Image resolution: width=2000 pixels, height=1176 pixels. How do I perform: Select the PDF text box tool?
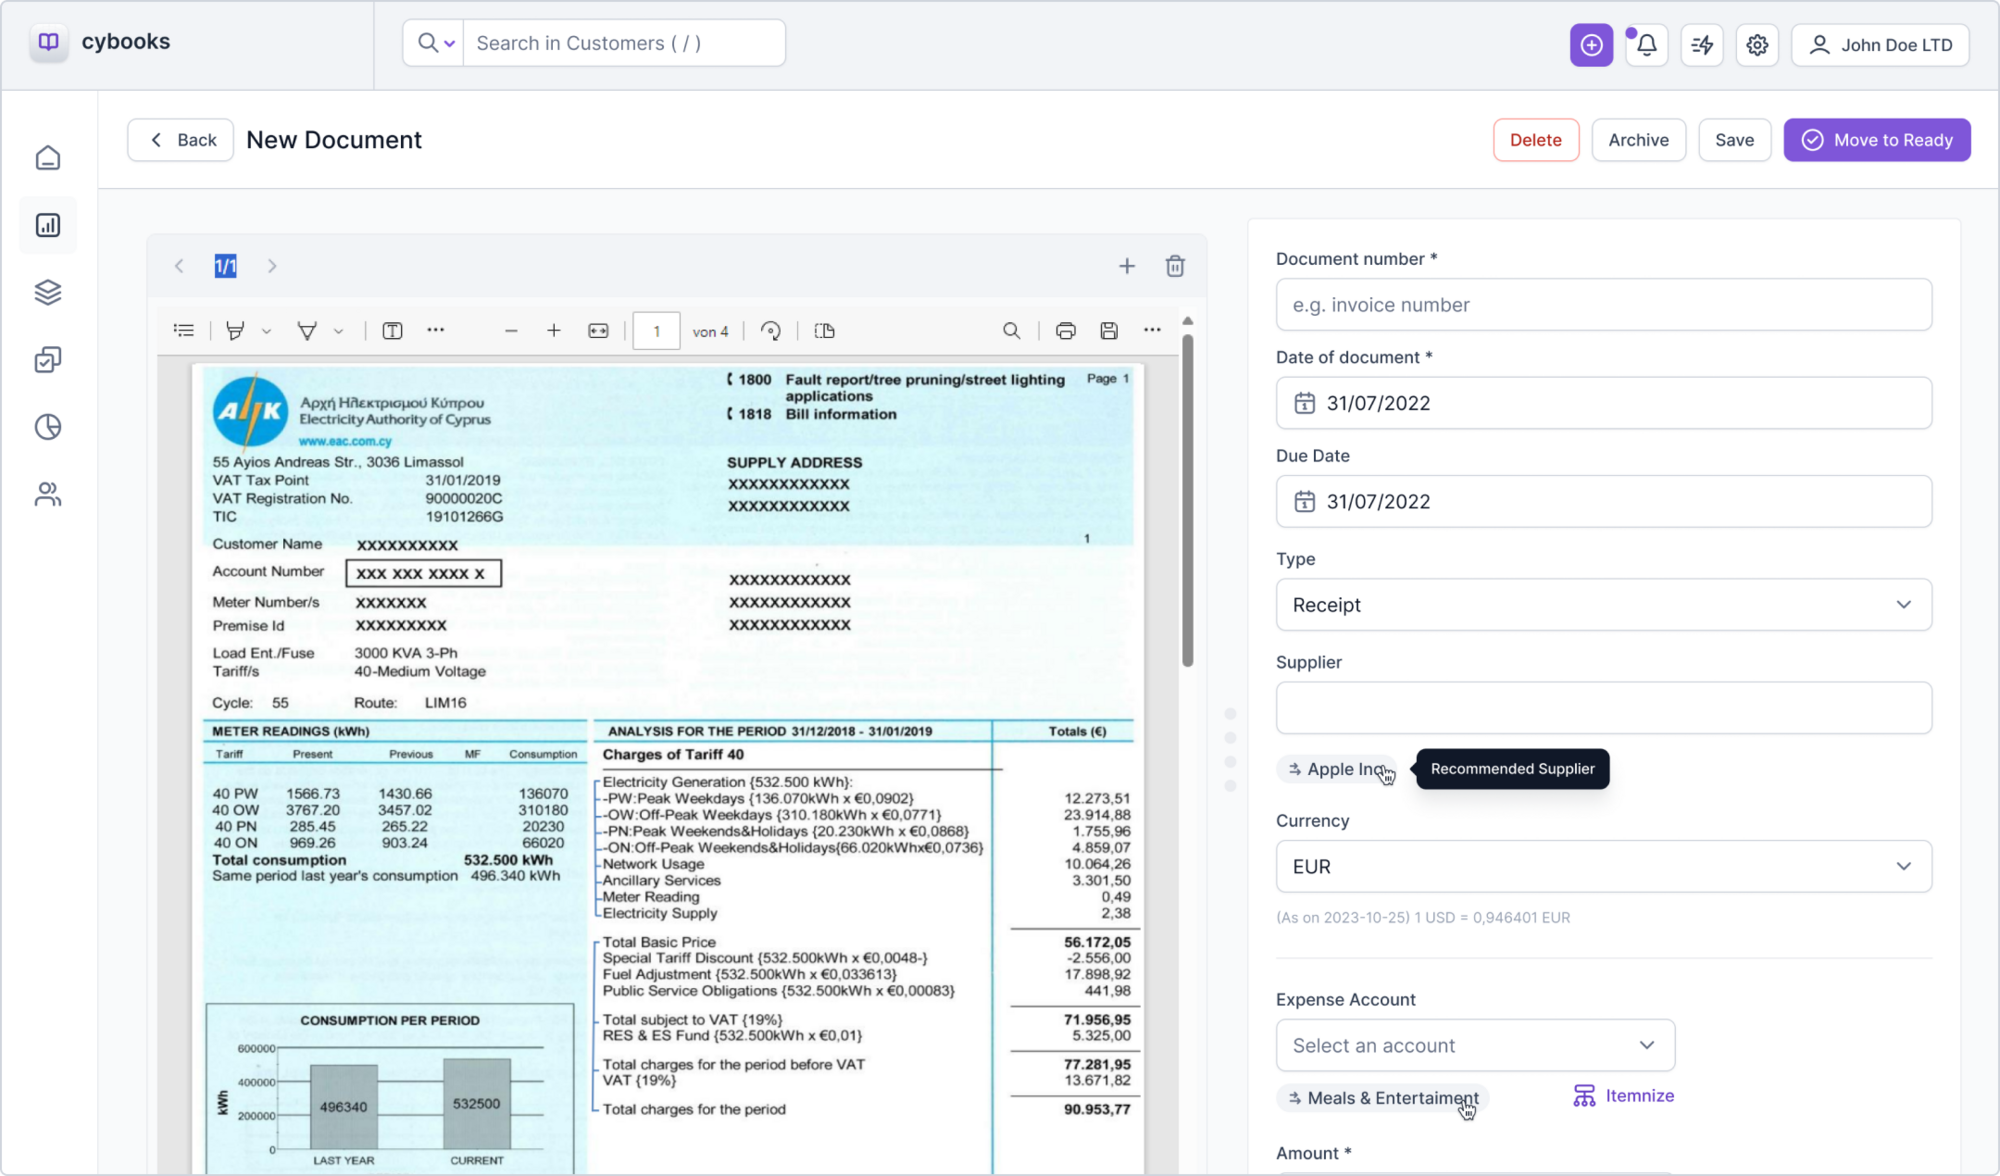[392, 331]
